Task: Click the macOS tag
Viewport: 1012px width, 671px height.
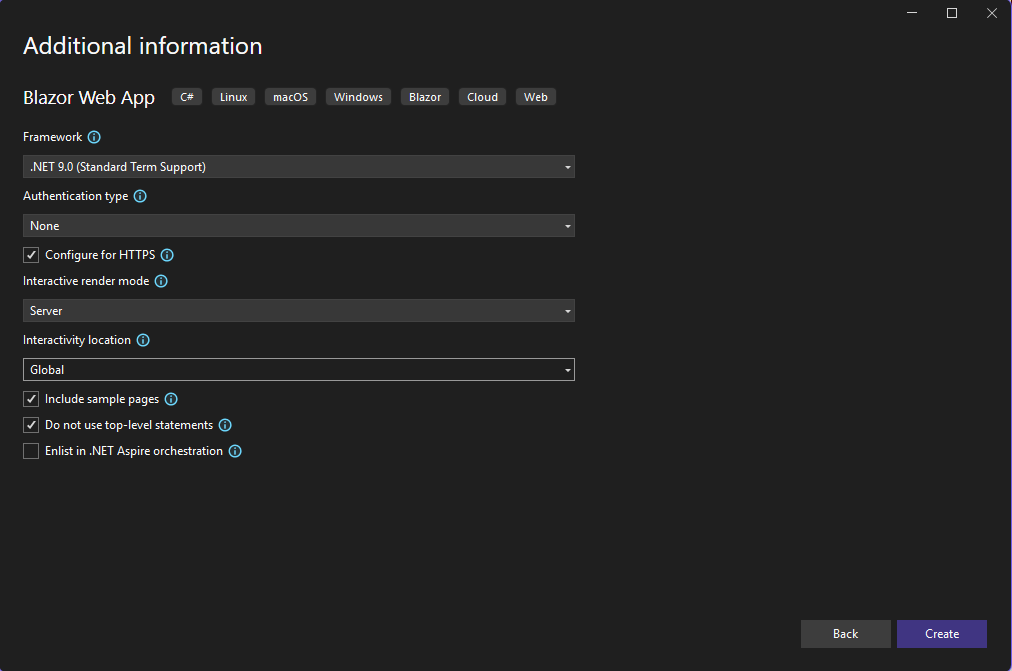Action: coord(290,97)
